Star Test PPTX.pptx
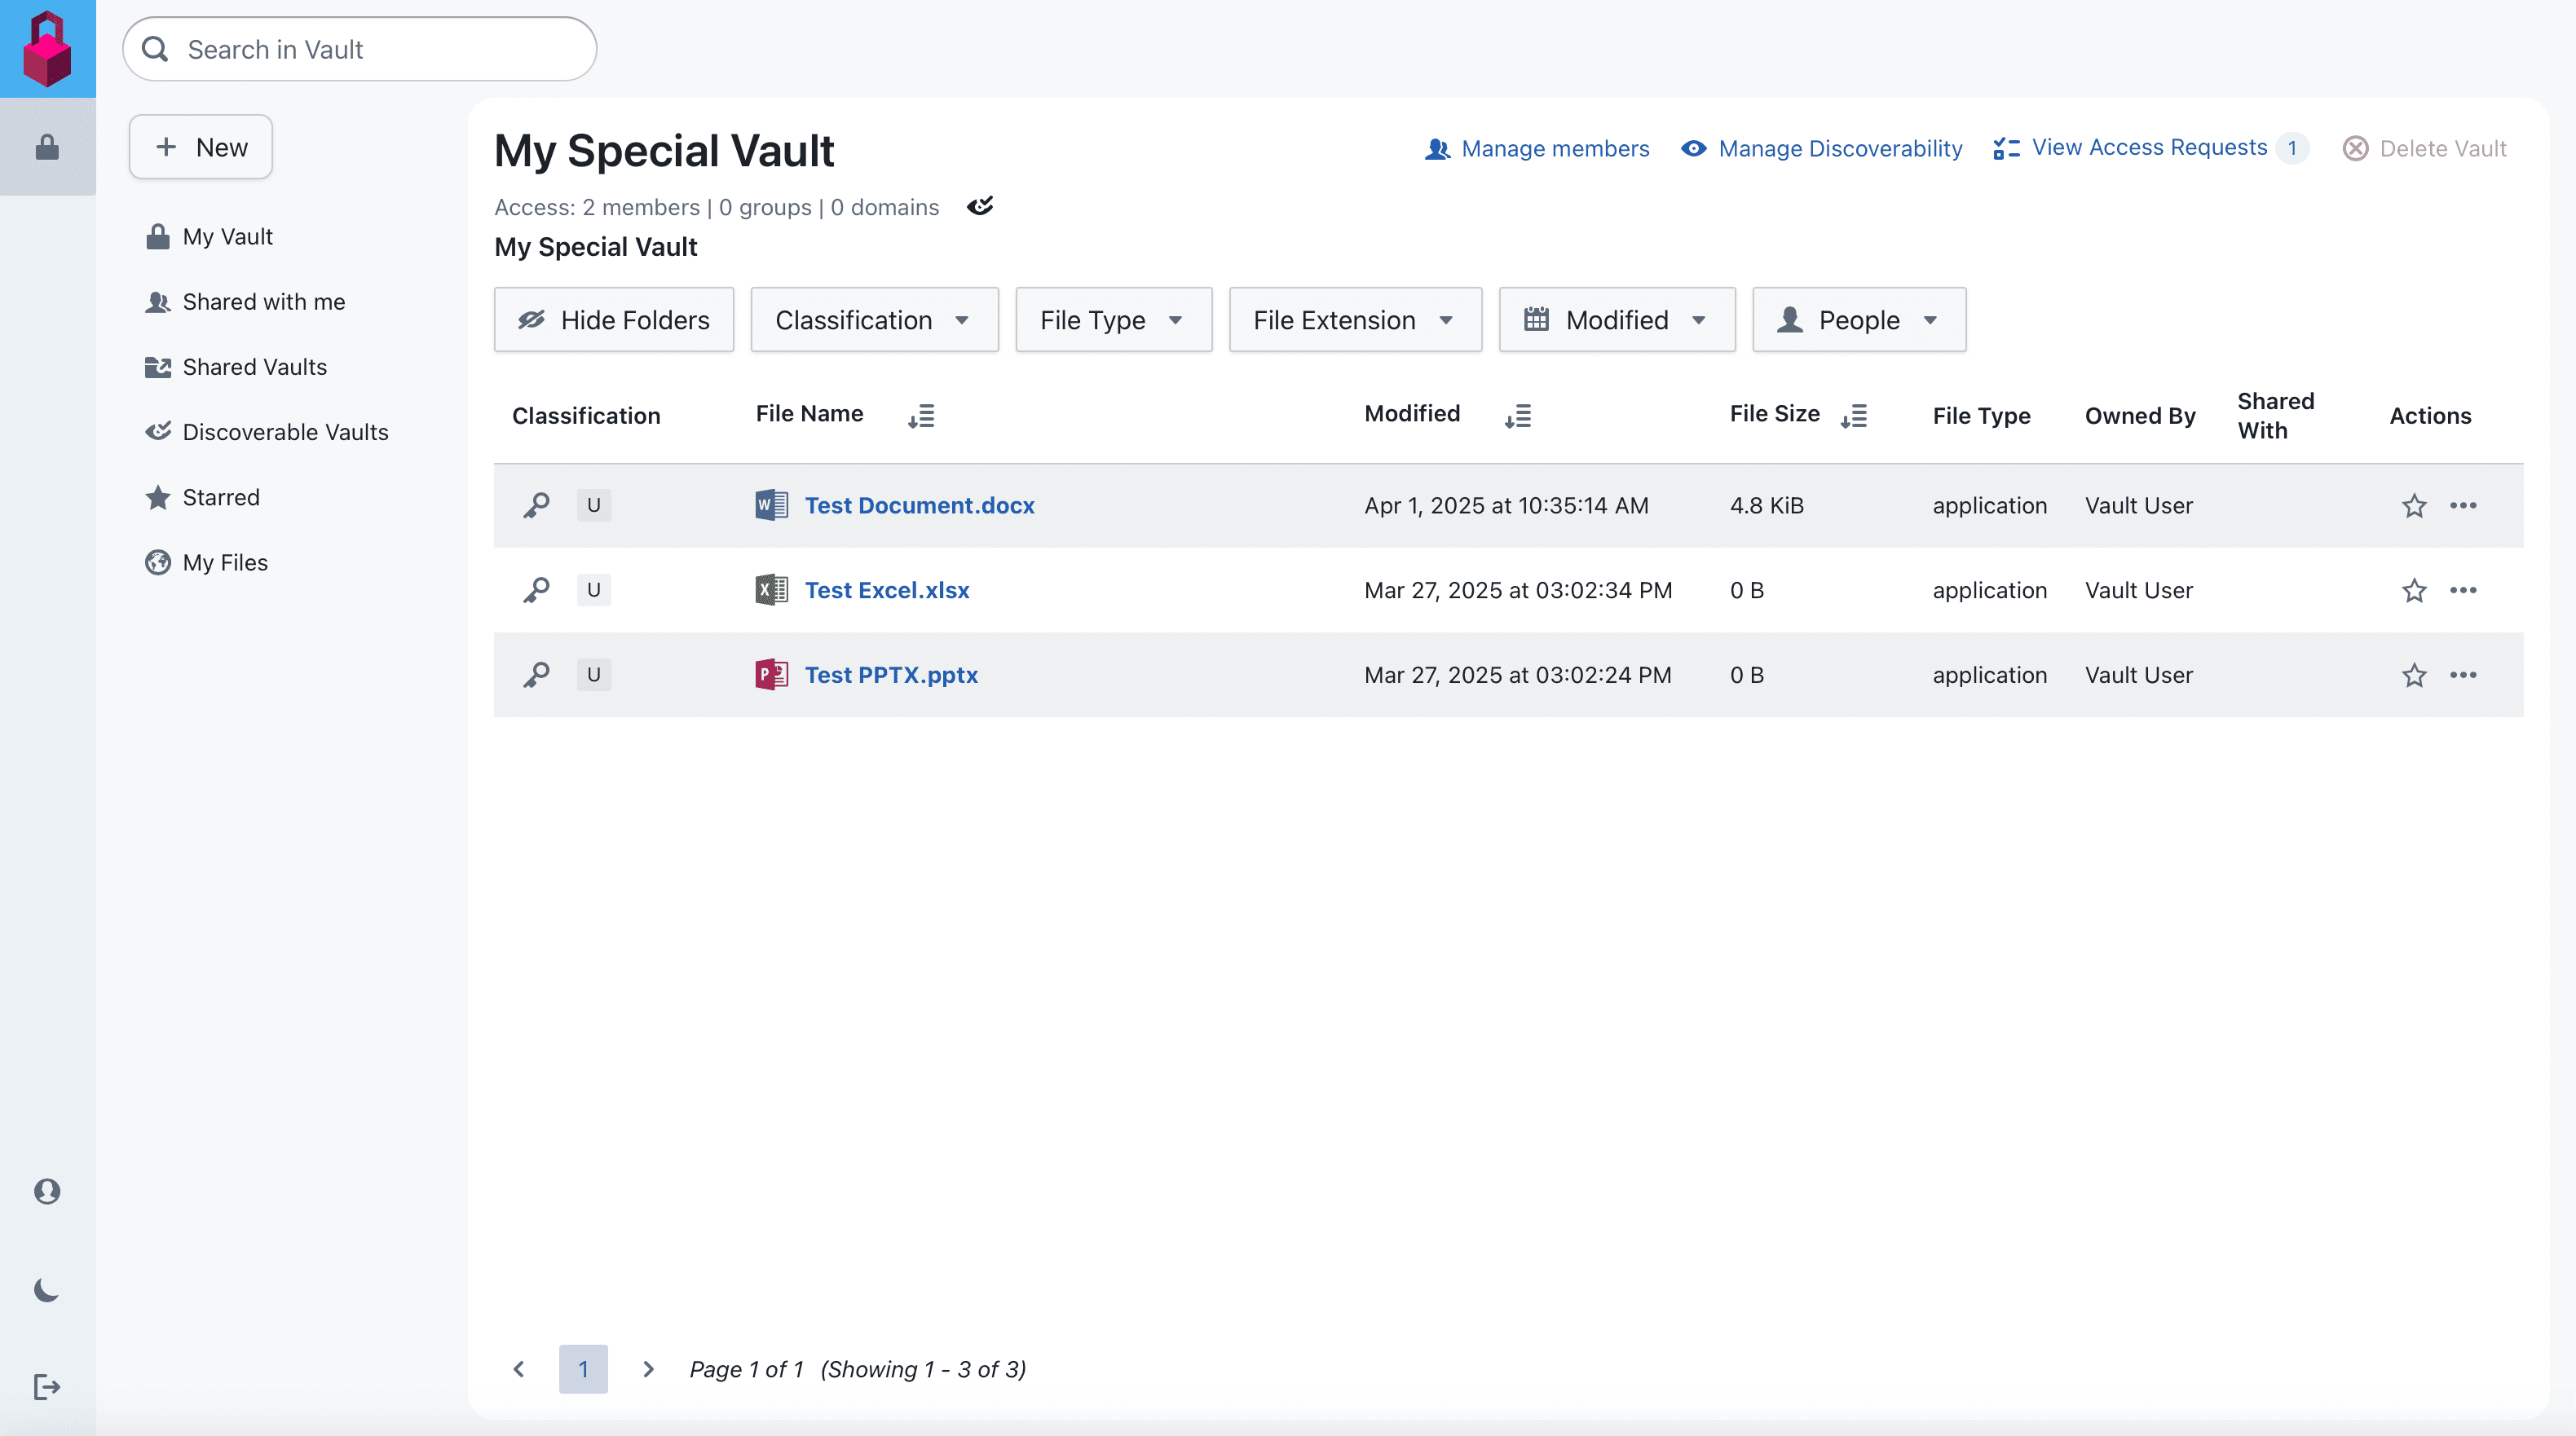Image resolution: width=2576 pixels, height=1436 pixels. tap(2414, 675)
